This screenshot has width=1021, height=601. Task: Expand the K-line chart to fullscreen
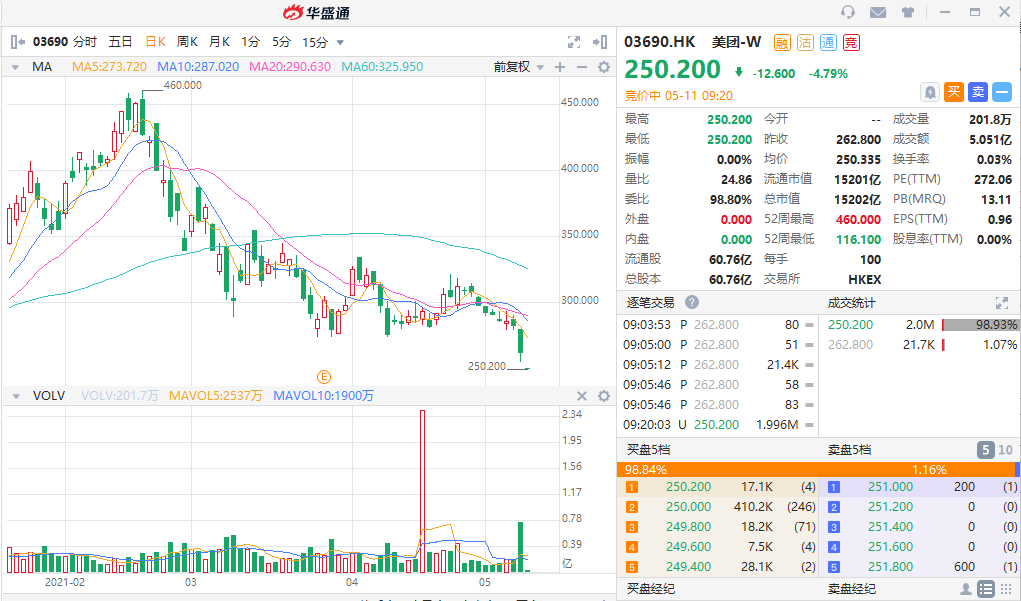574,42
